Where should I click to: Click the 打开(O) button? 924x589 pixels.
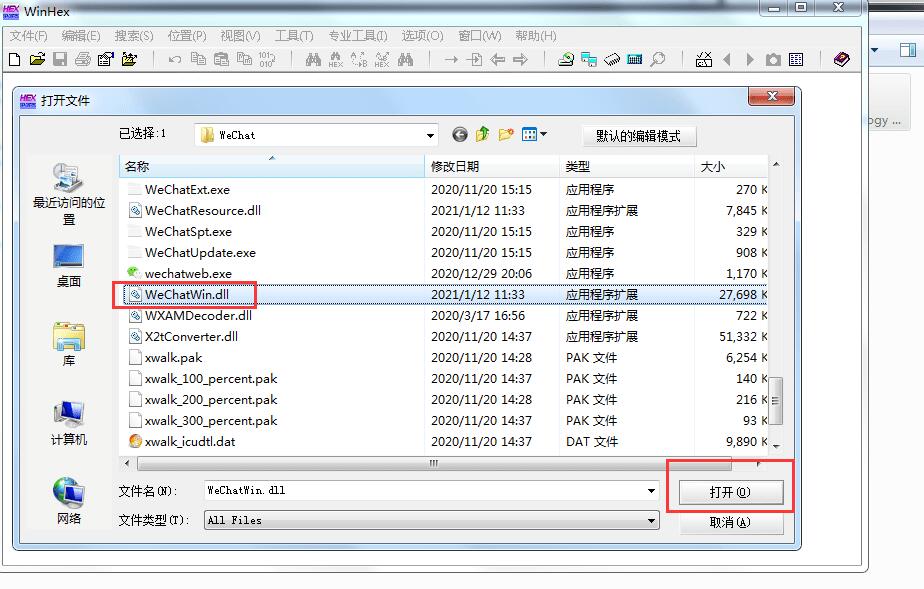pyautogui.click(x=730, y=492)
